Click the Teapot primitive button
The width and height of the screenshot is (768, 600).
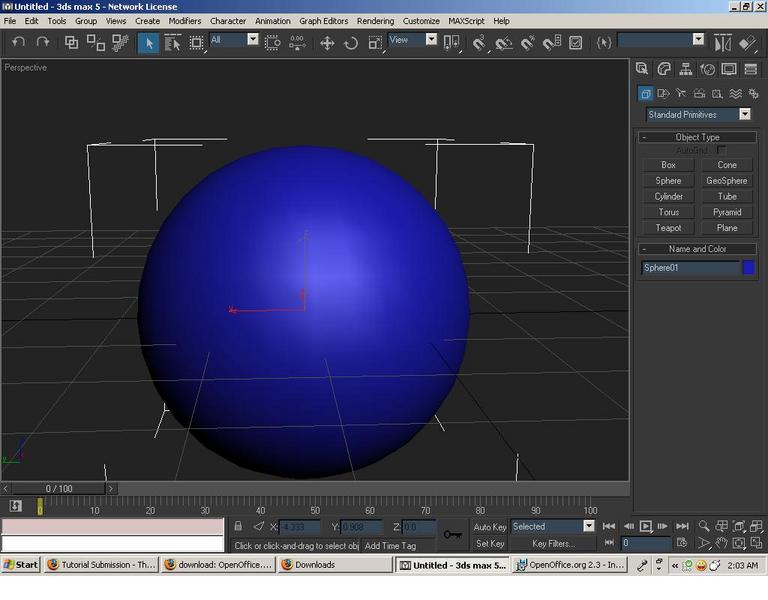(668, 228)
